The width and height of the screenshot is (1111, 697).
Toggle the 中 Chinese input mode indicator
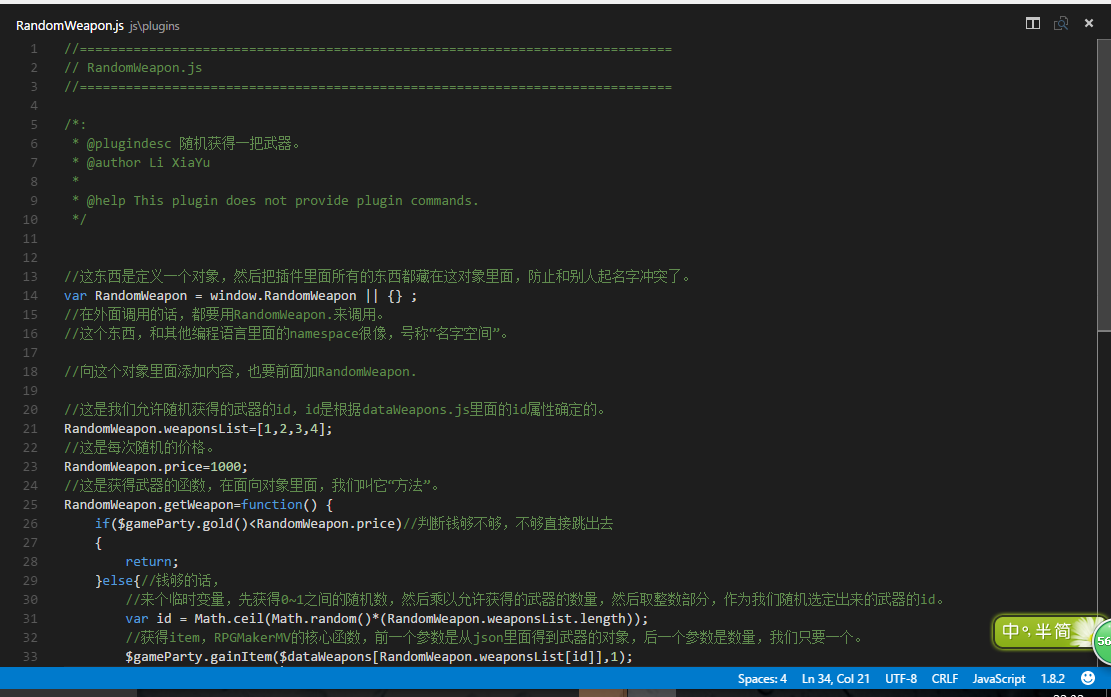pyautogui.click(x=1010, y=630)
